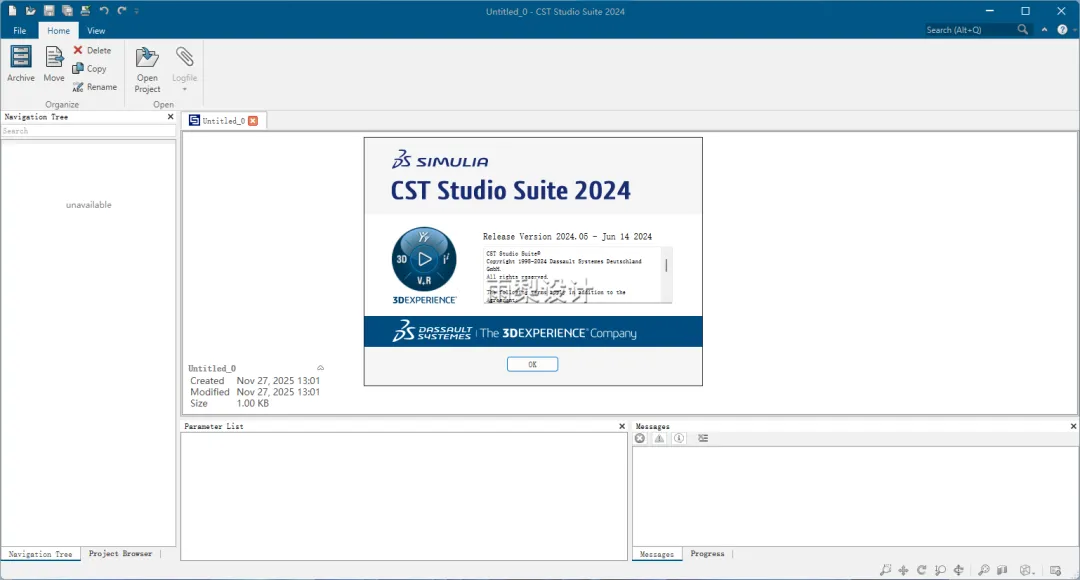Click the 3DEXPERIENCE compass logo

[424, 259]
